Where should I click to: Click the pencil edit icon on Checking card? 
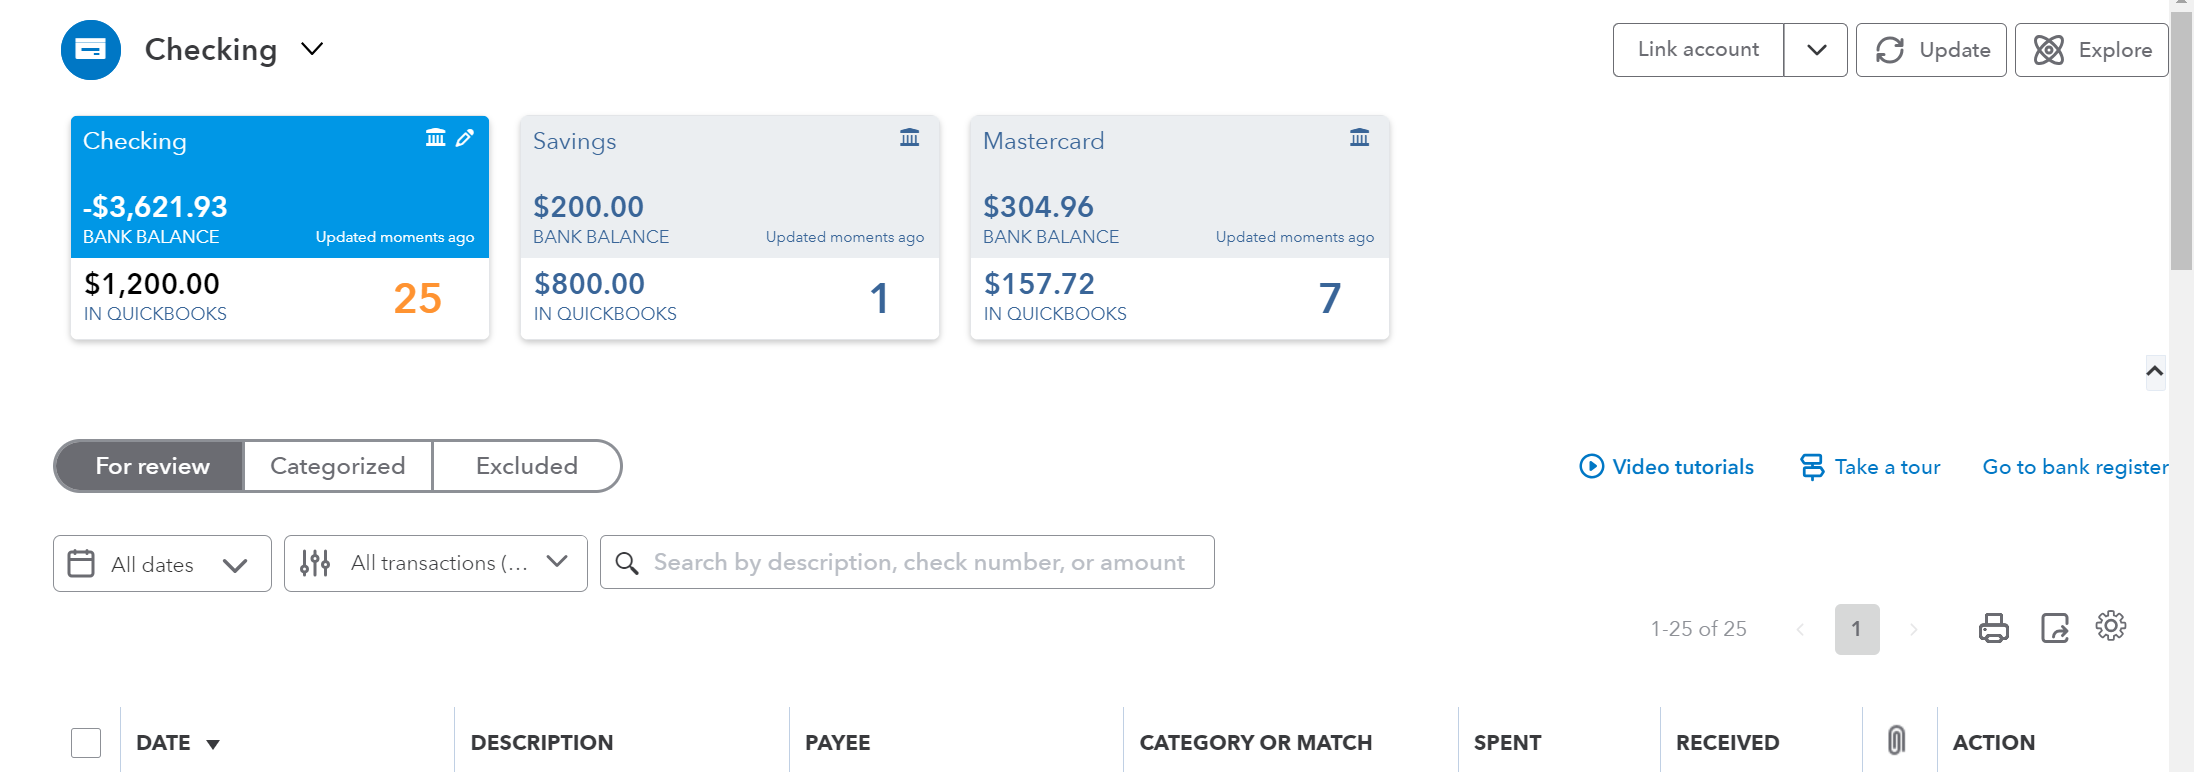point(465,138)
